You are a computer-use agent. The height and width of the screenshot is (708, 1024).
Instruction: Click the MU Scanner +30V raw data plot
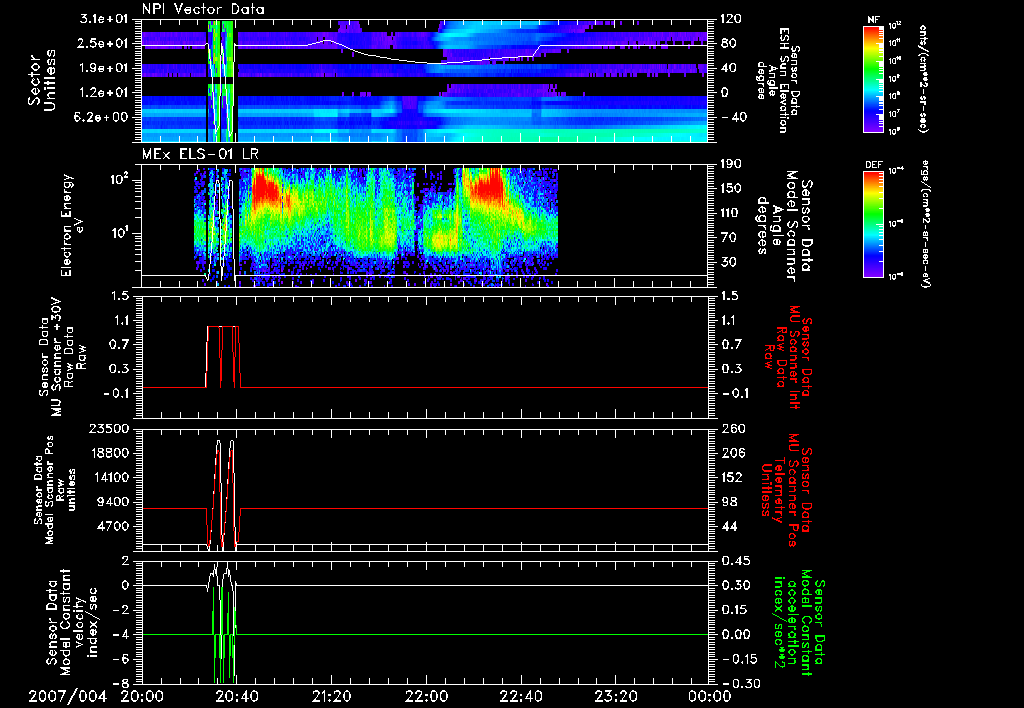coord(424,357)
